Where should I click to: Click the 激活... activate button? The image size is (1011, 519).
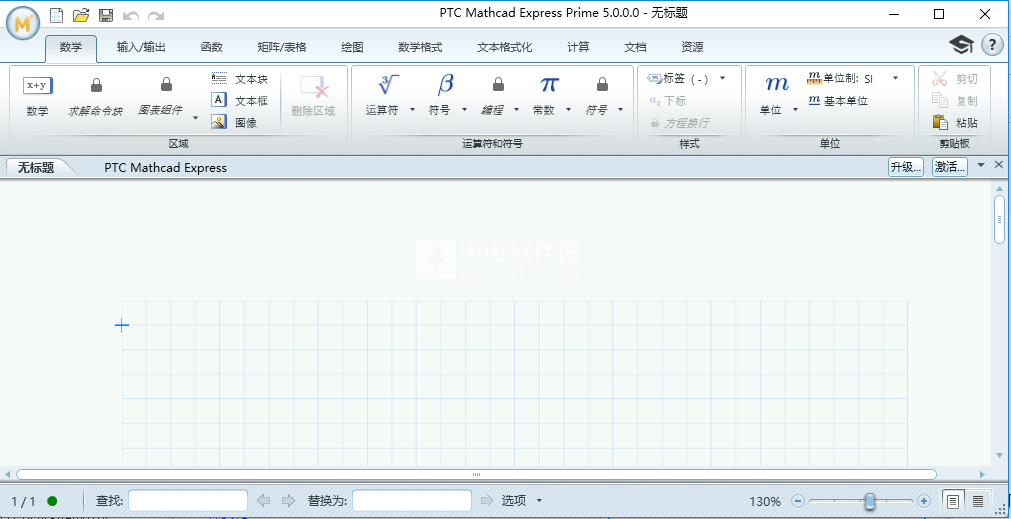coord(950,167)
